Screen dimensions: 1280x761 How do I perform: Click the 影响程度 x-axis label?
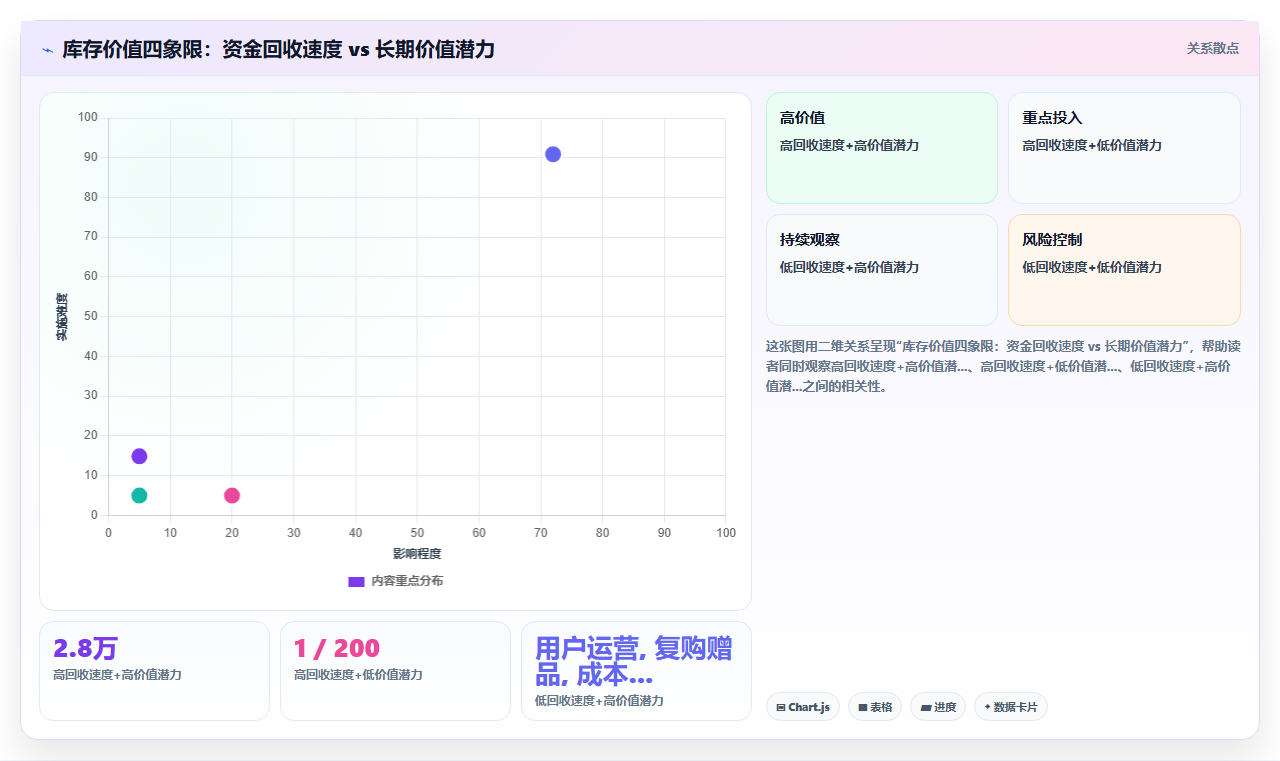pyautogui.click(x=417, y=553)
